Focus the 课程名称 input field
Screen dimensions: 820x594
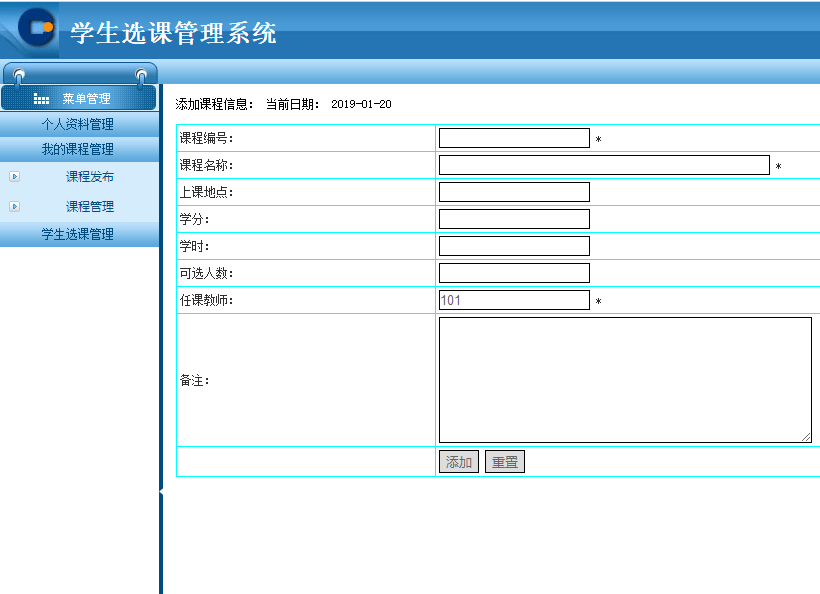tap(604, 165)
